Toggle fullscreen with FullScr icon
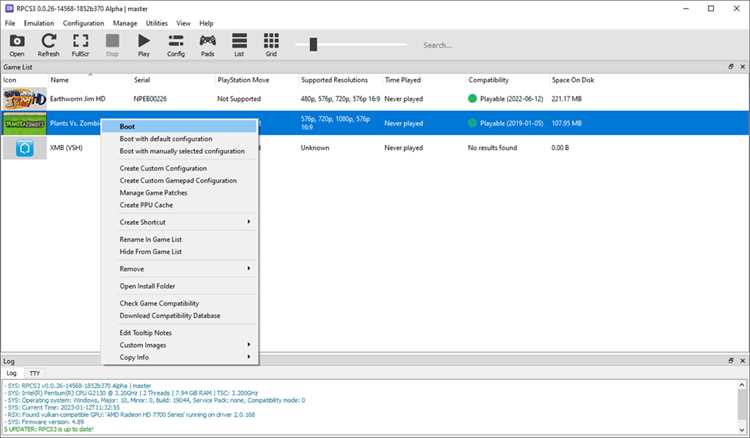 [80, 45]
